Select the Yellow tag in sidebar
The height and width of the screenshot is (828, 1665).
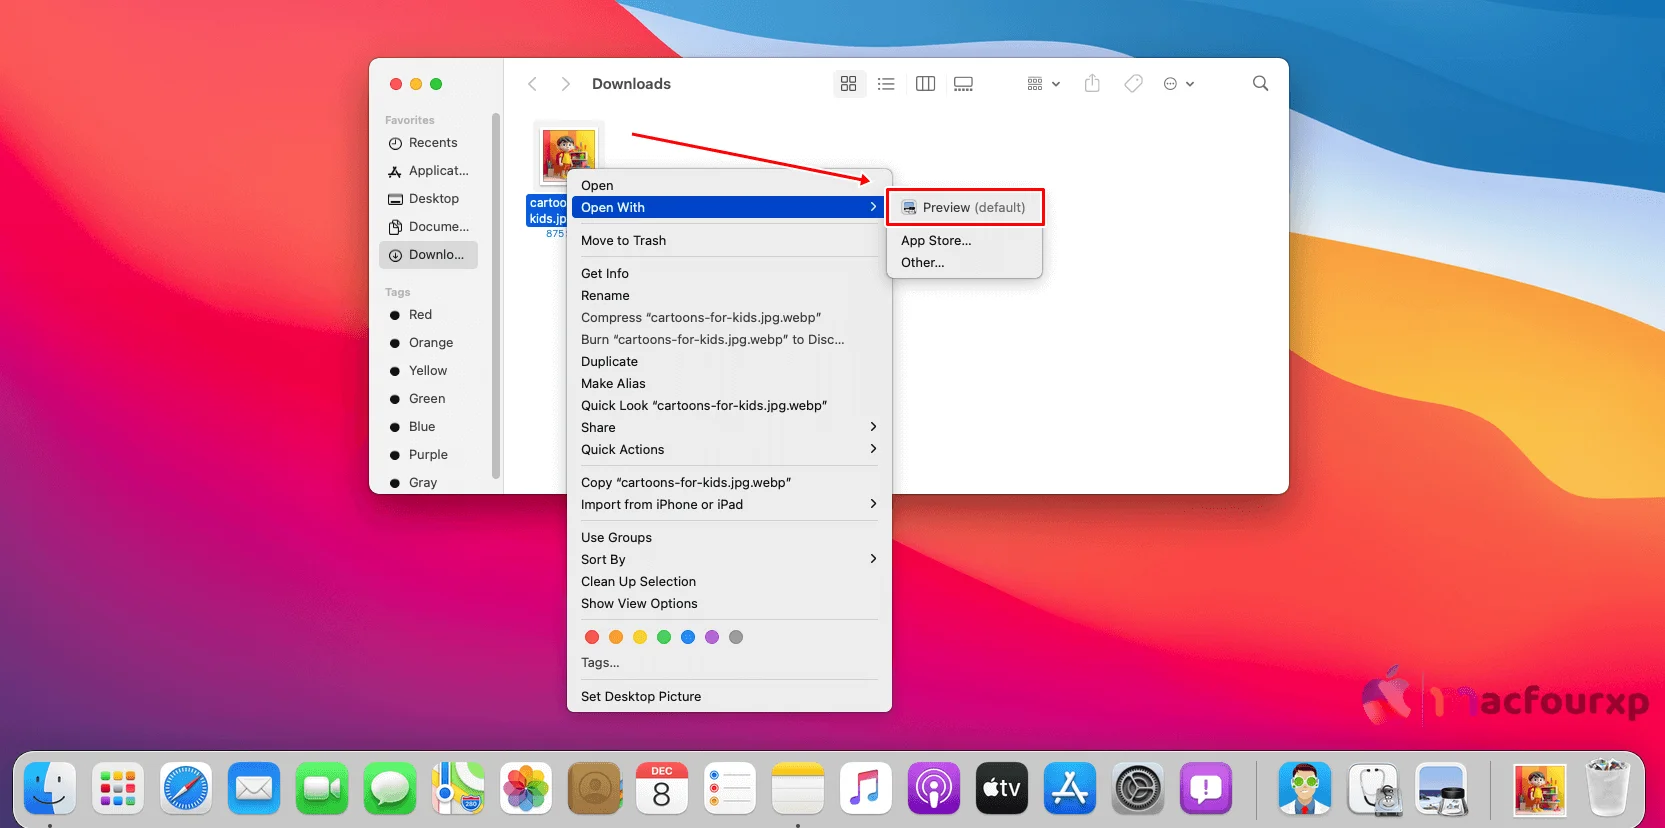point(428,371)
